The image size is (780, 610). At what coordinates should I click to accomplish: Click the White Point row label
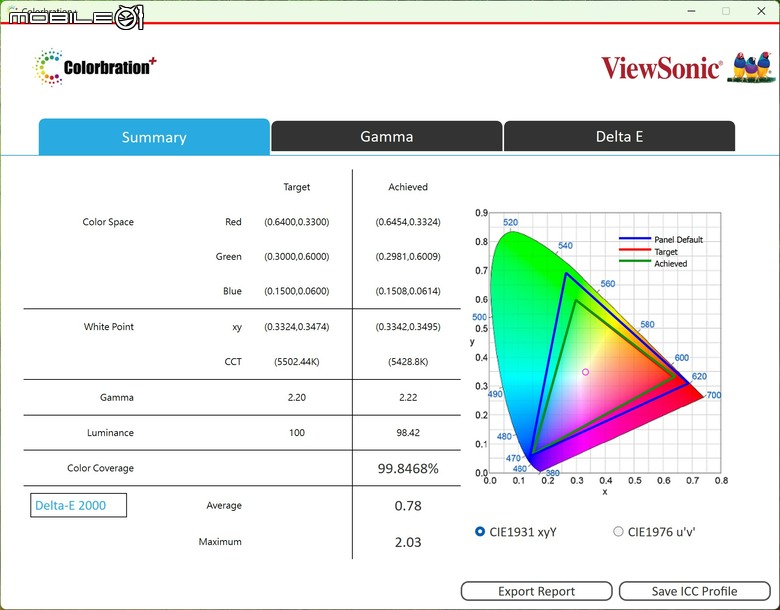point(108,326)
